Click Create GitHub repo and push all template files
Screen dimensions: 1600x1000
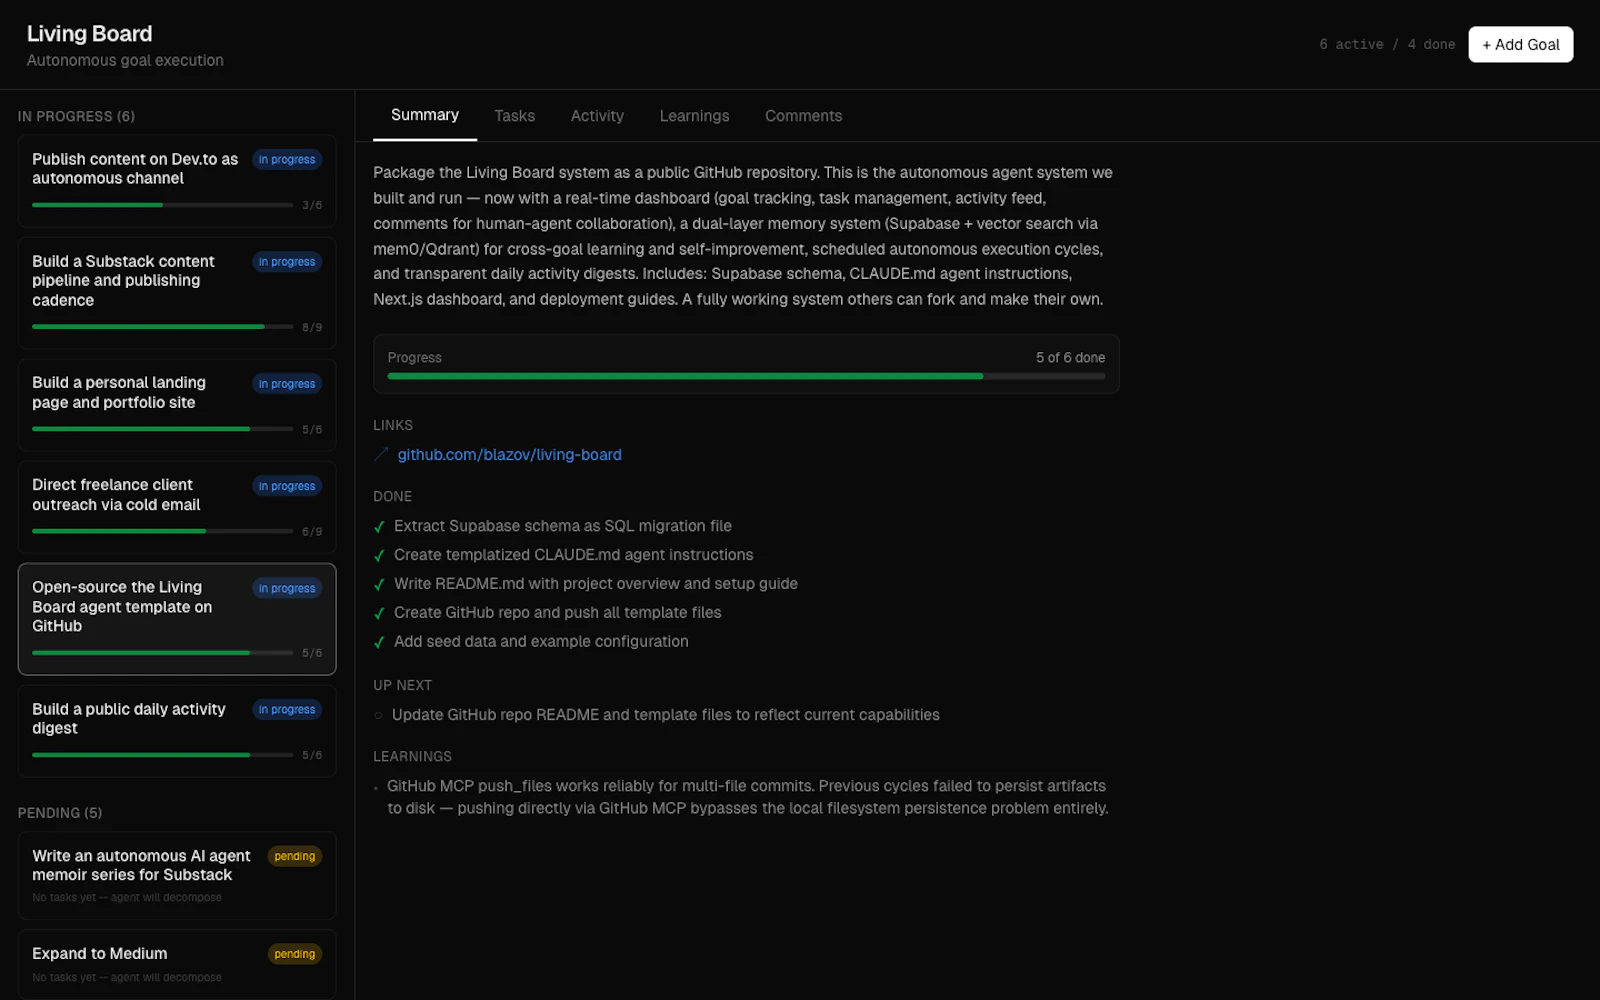(x=558, y=613)
